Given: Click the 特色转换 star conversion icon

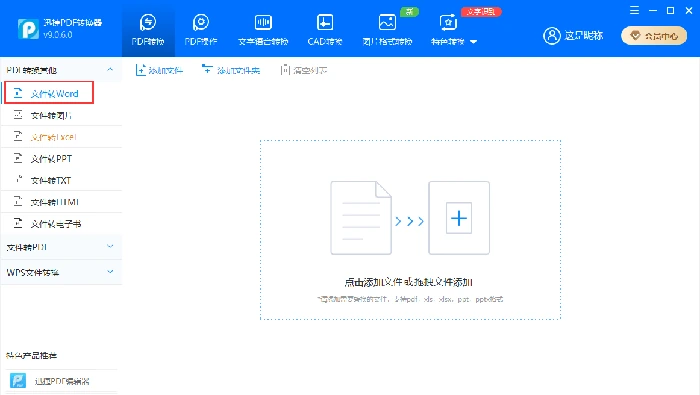Looking at the screenshot, I should point(448,22).
